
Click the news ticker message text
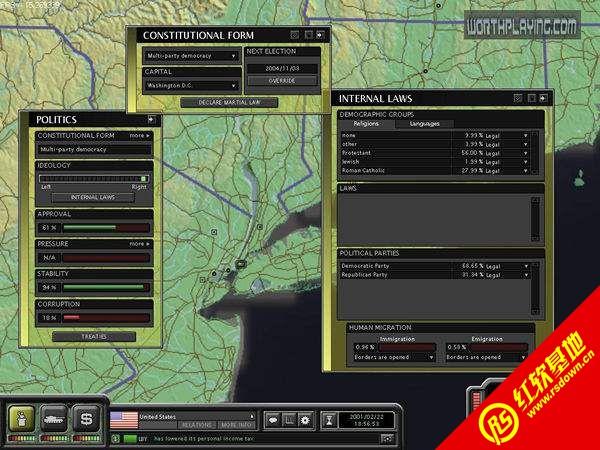pyautogui.click(x=203, y=439)
